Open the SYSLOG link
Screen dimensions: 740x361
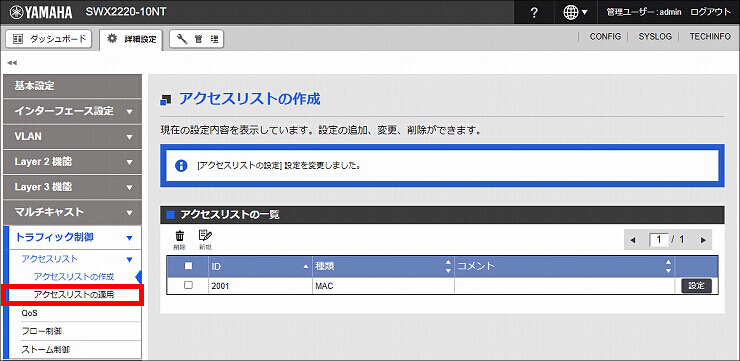pyautogui.click(x=655, y=36)
